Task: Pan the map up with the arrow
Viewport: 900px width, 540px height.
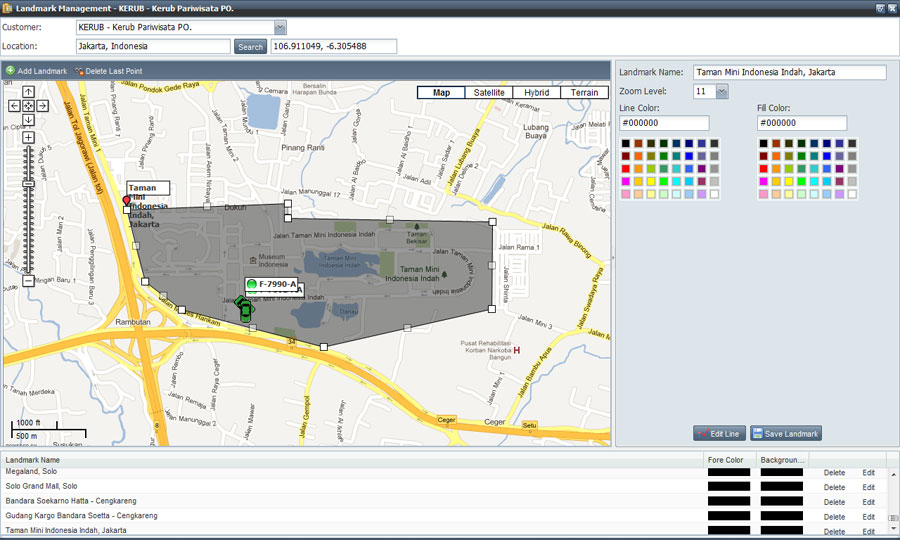Action: coord(29,92)
